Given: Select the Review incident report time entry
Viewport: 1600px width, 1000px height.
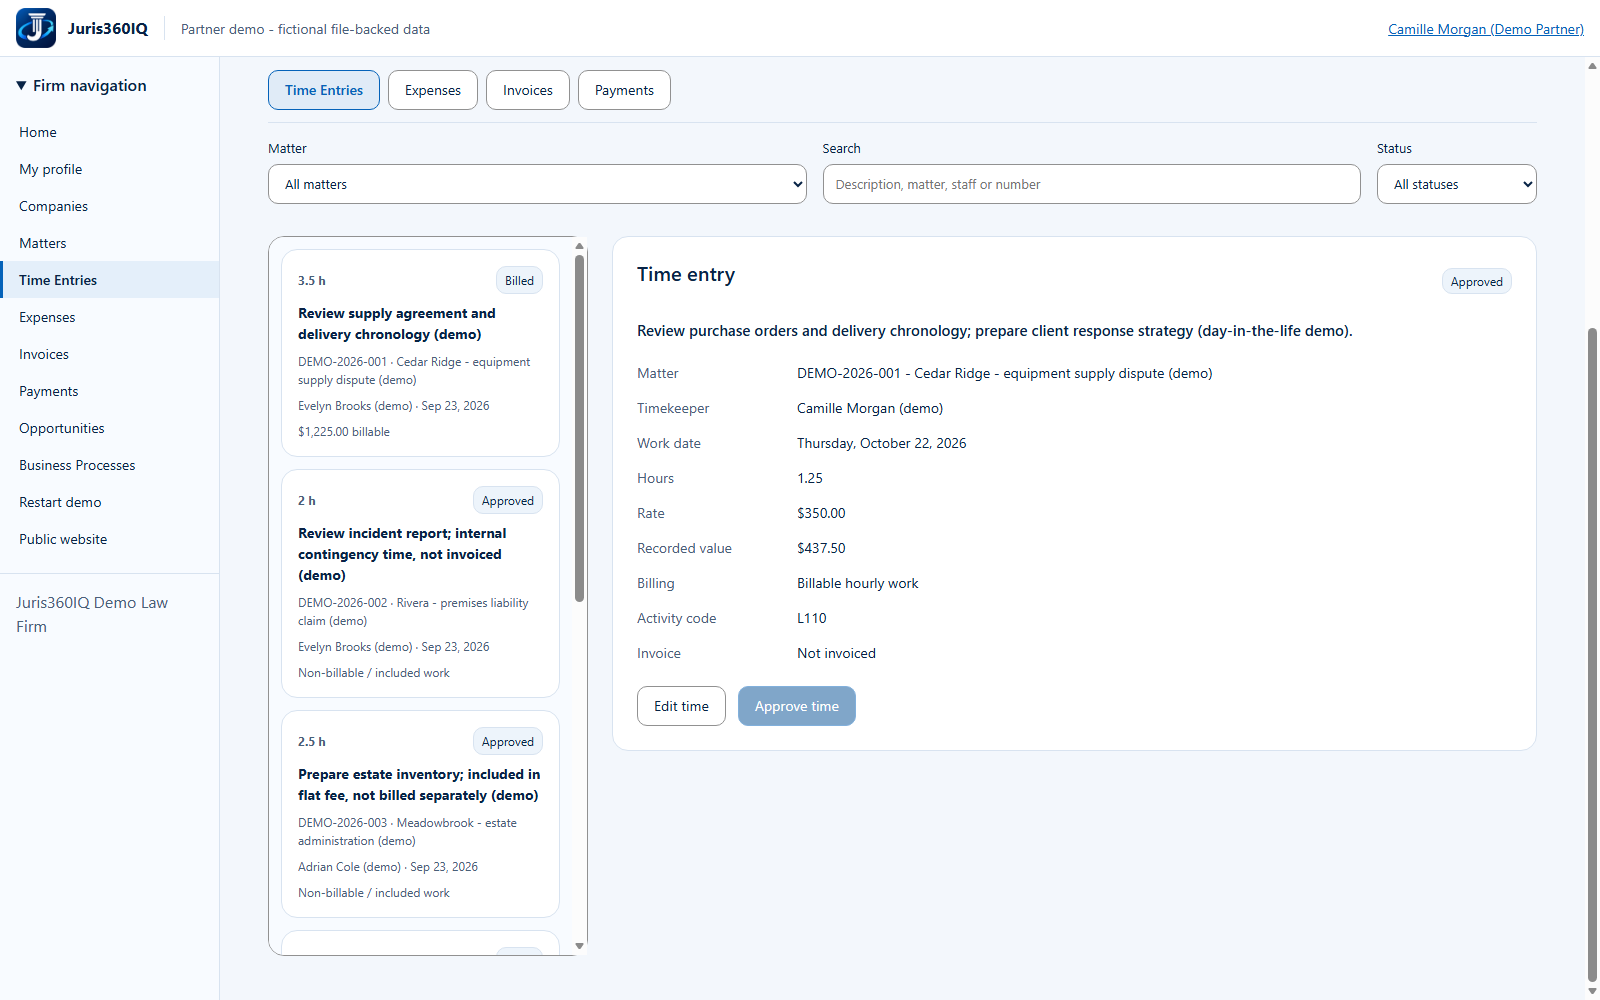Looking at the screenshot, I should coord(420,583).
